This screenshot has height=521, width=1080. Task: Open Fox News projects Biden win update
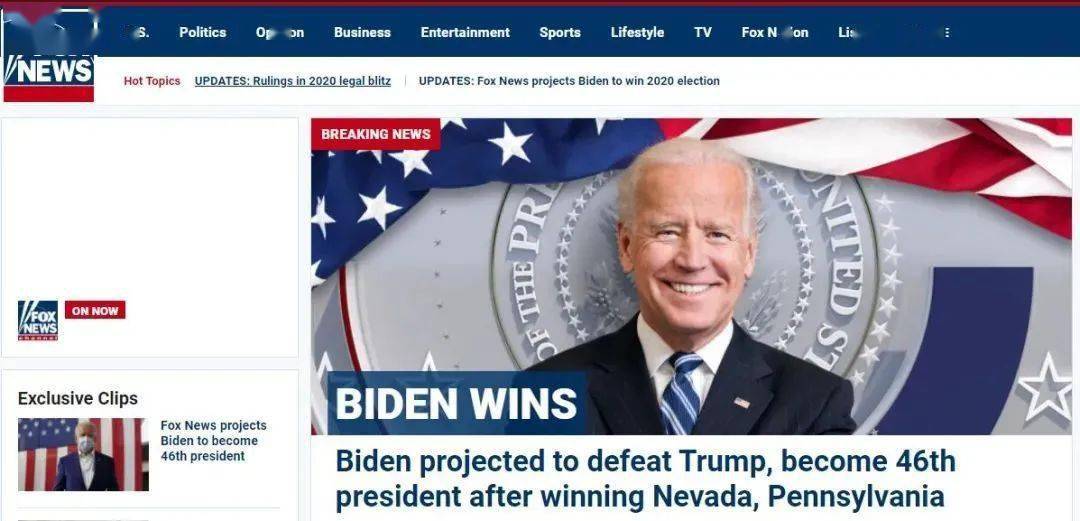569,81
